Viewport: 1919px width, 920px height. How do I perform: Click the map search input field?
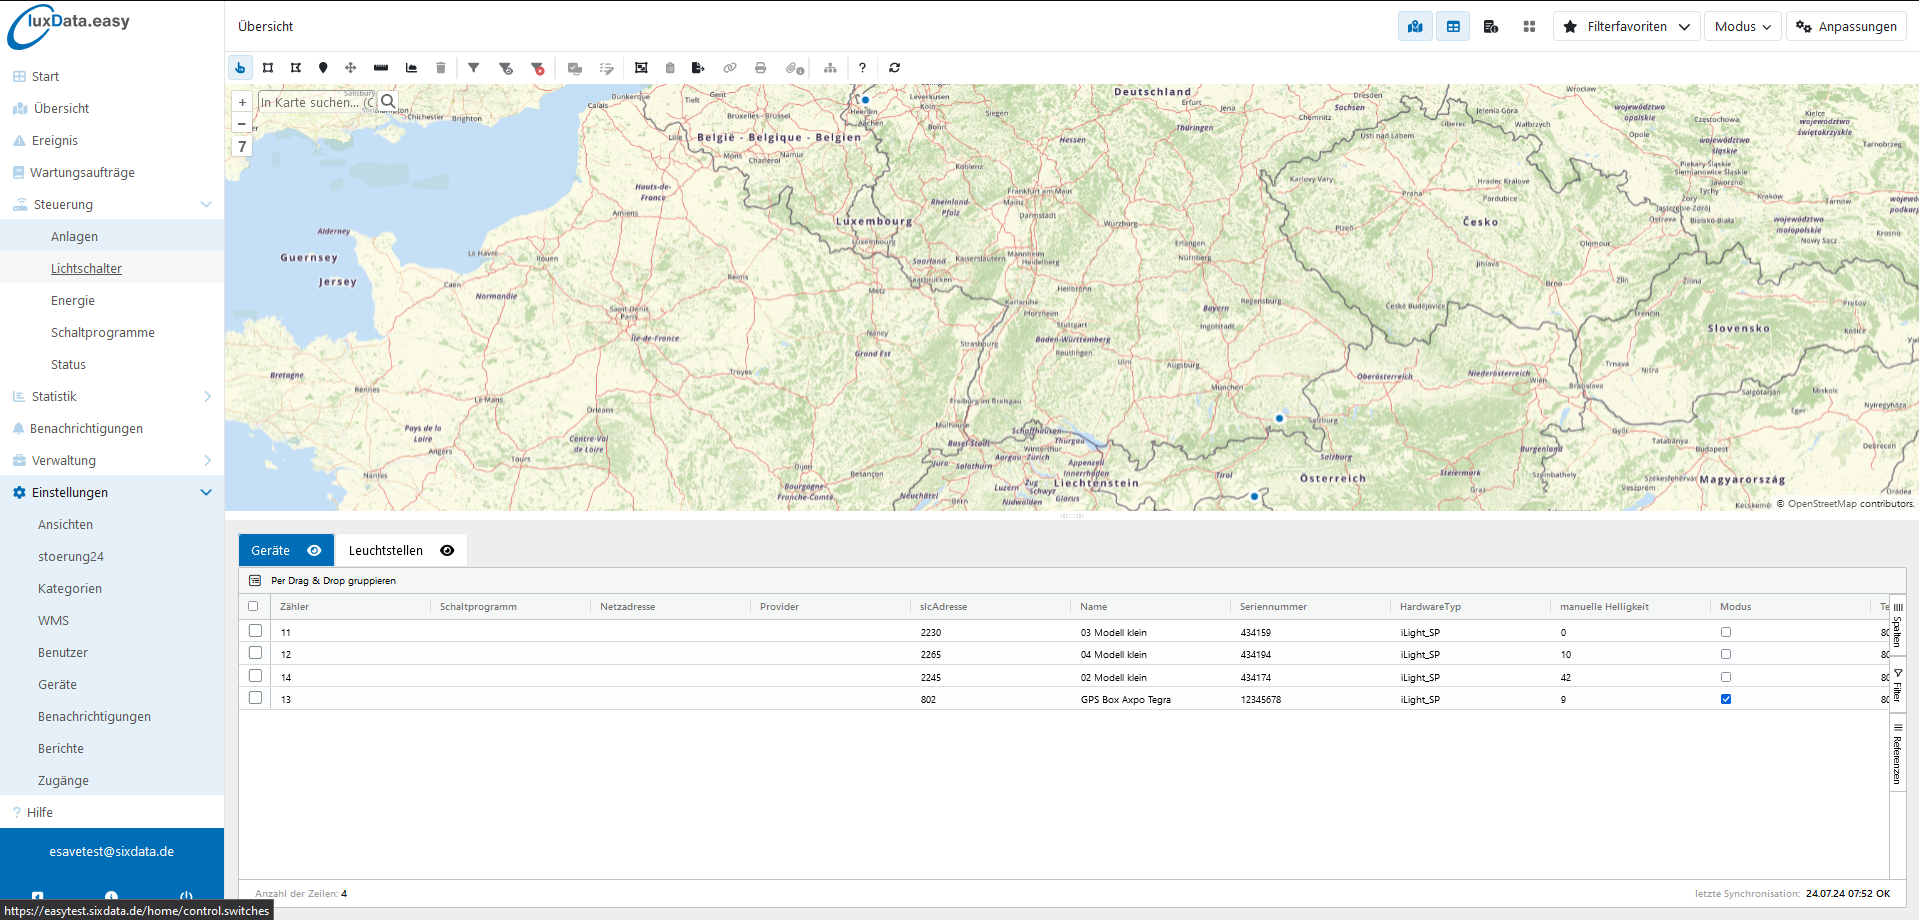(317, 102)
